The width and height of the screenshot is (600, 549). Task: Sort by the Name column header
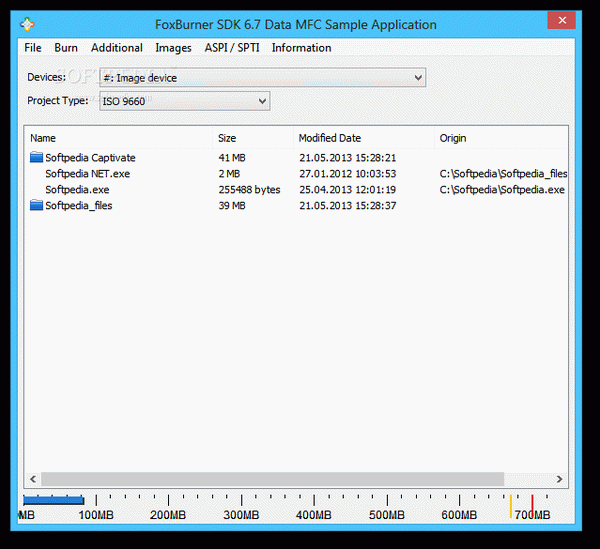point(43,138)
